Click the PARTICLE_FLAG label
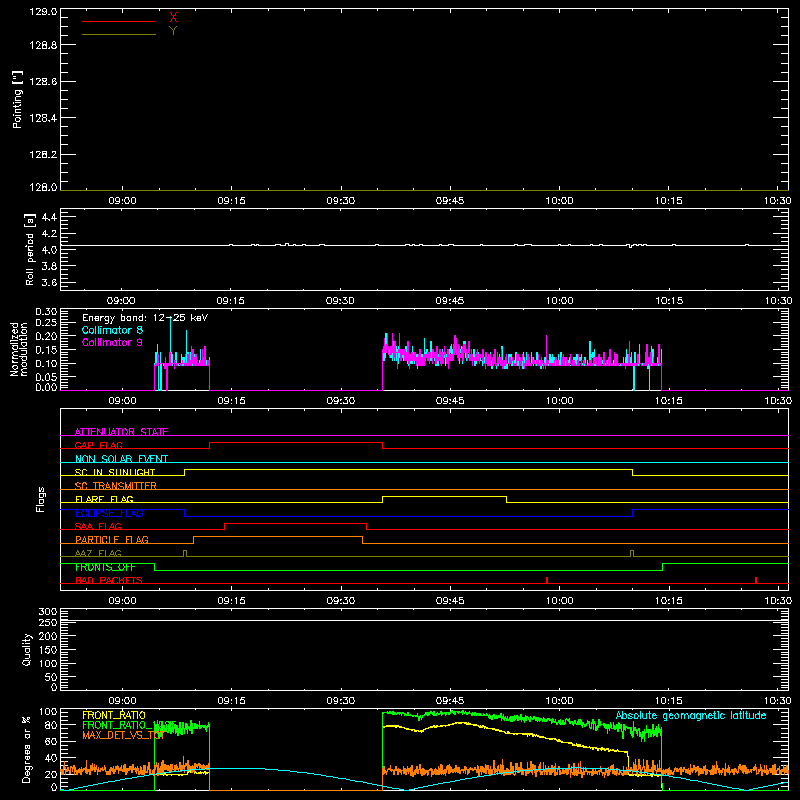The width and height of the screenshot is (800, 800). (112, 539)
